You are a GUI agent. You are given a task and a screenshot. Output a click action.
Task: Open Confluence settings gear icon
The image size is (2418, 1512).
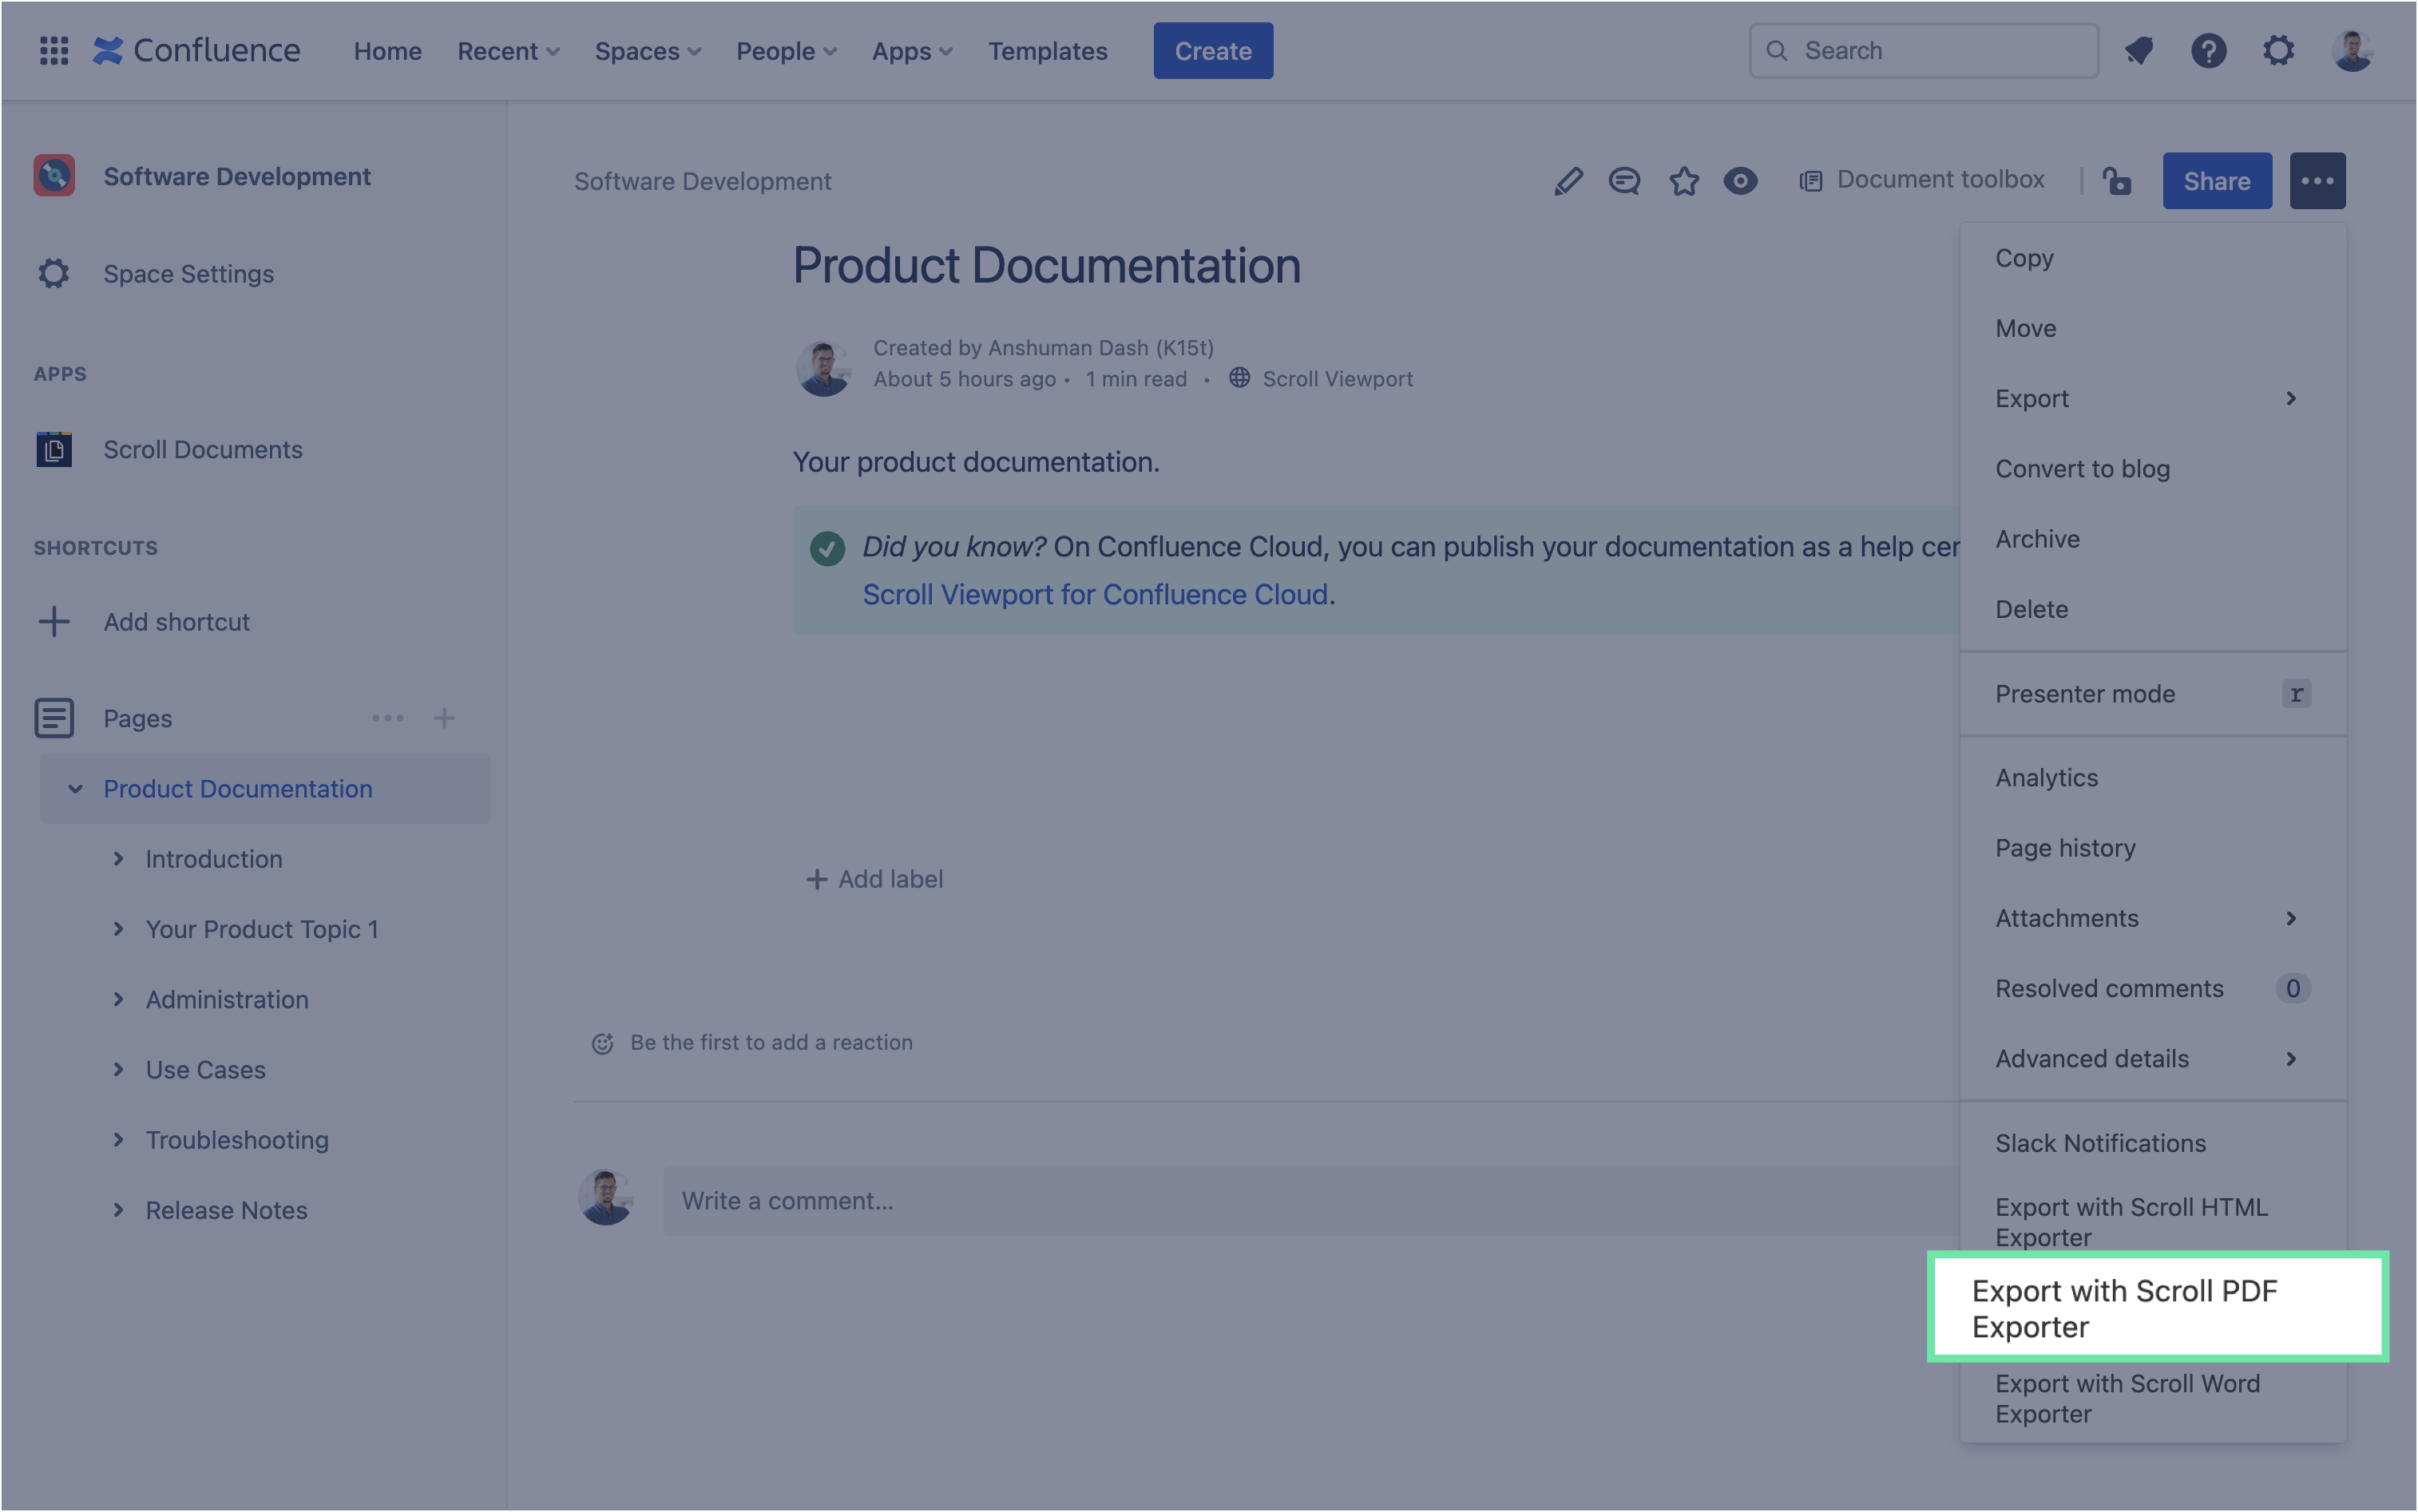coord(2278,50)
